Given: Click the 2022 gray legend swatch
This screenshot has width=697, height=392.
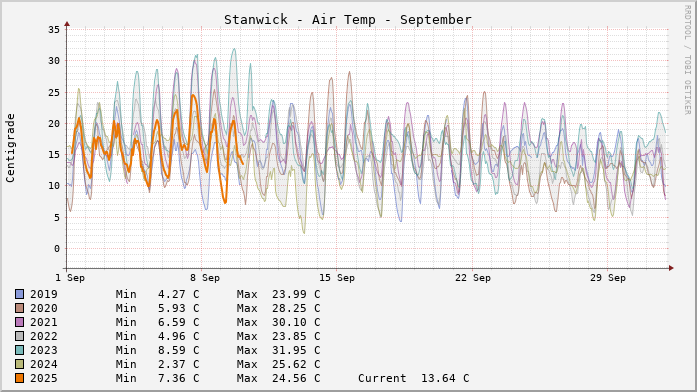Looking at the screenshot, I should click(x=20, y=336).
